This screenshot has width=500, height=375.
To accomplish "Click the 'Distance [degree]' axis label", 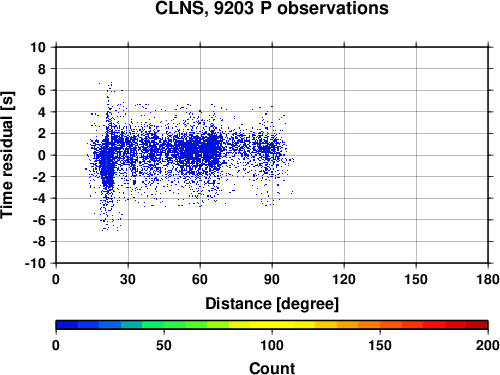I will (272, 304).
